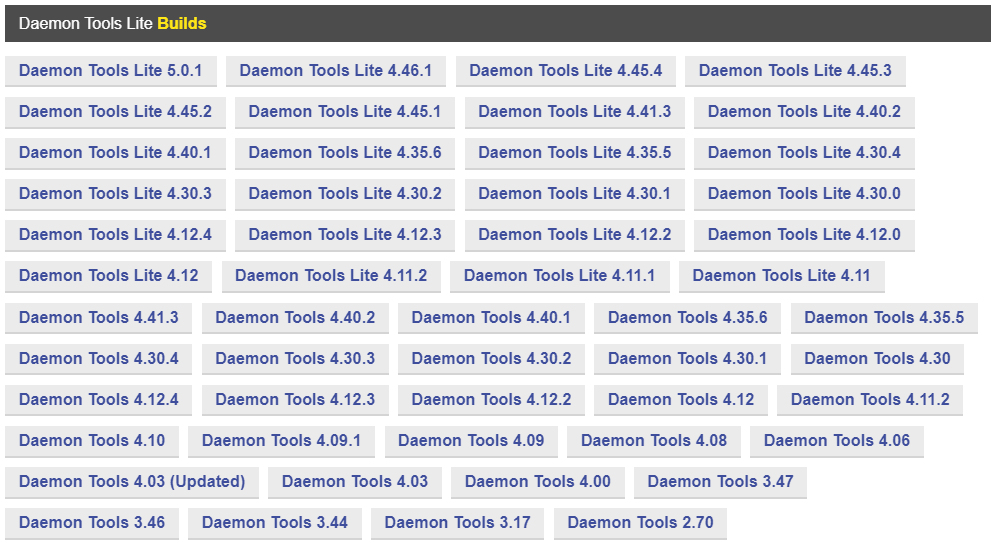
Task: Visit Daemon Tools Lite 4.30.4
Action: (x=804, y=153)
